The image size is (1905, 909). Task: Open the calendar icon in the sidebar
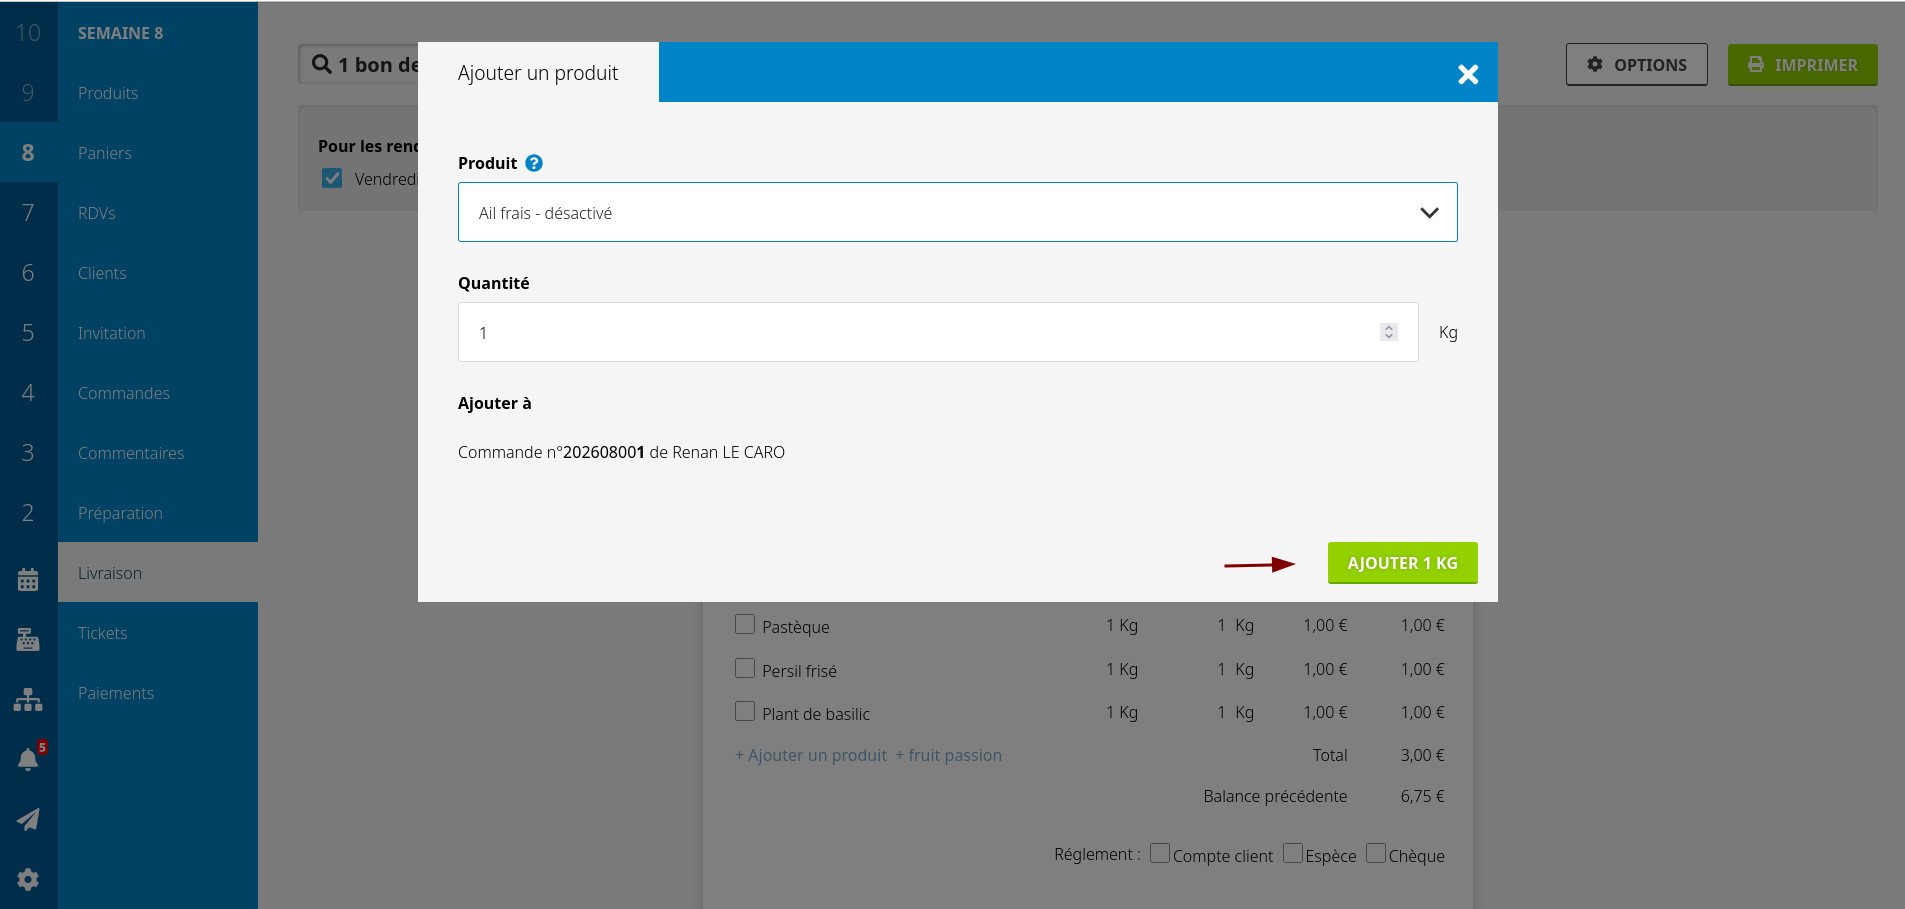[28, 580]
